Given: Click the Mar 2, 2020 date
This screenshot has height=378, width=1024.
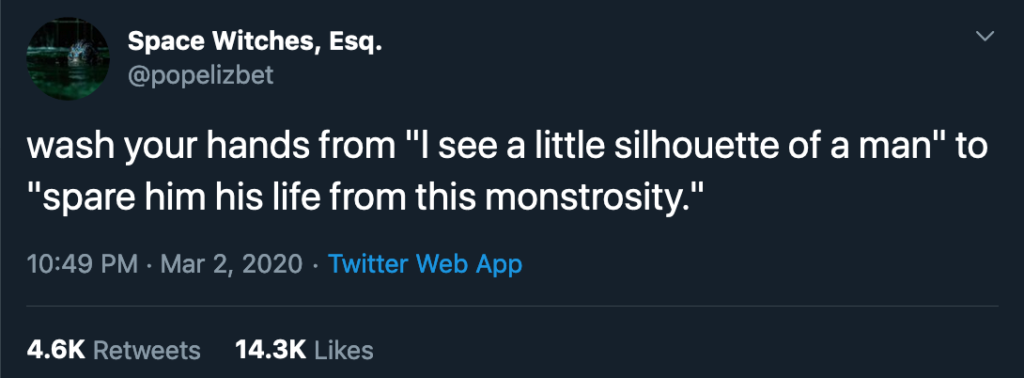Looking at the screenshot, I should coord(231,264).
